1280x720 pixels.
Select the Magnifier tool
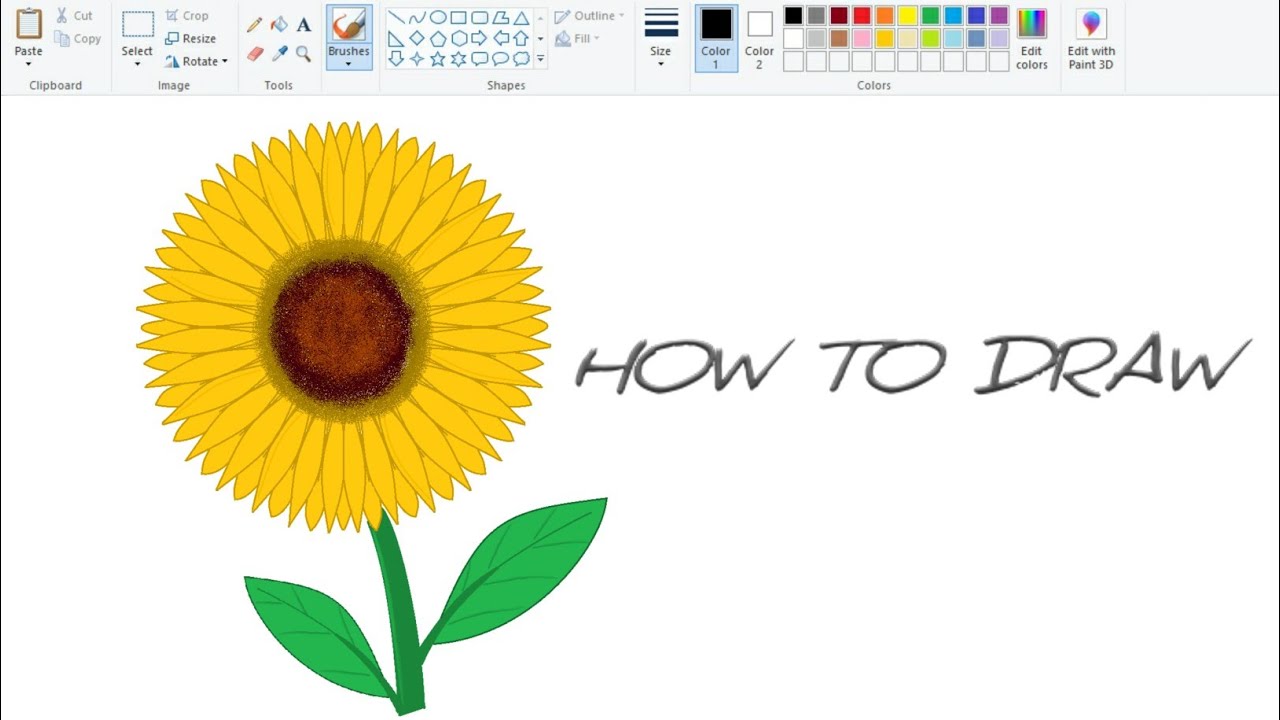coord(304,53)
